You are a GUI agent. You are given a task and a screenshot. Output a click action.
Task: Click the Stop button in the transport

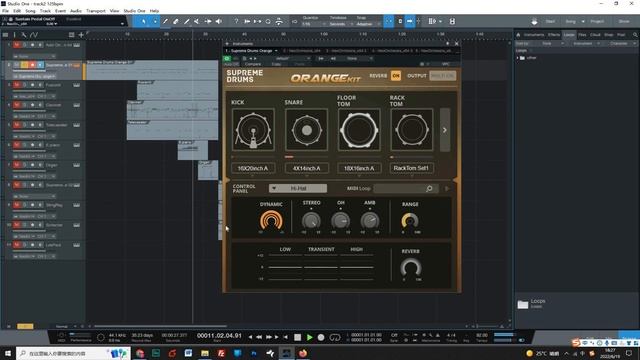(298, 337)
